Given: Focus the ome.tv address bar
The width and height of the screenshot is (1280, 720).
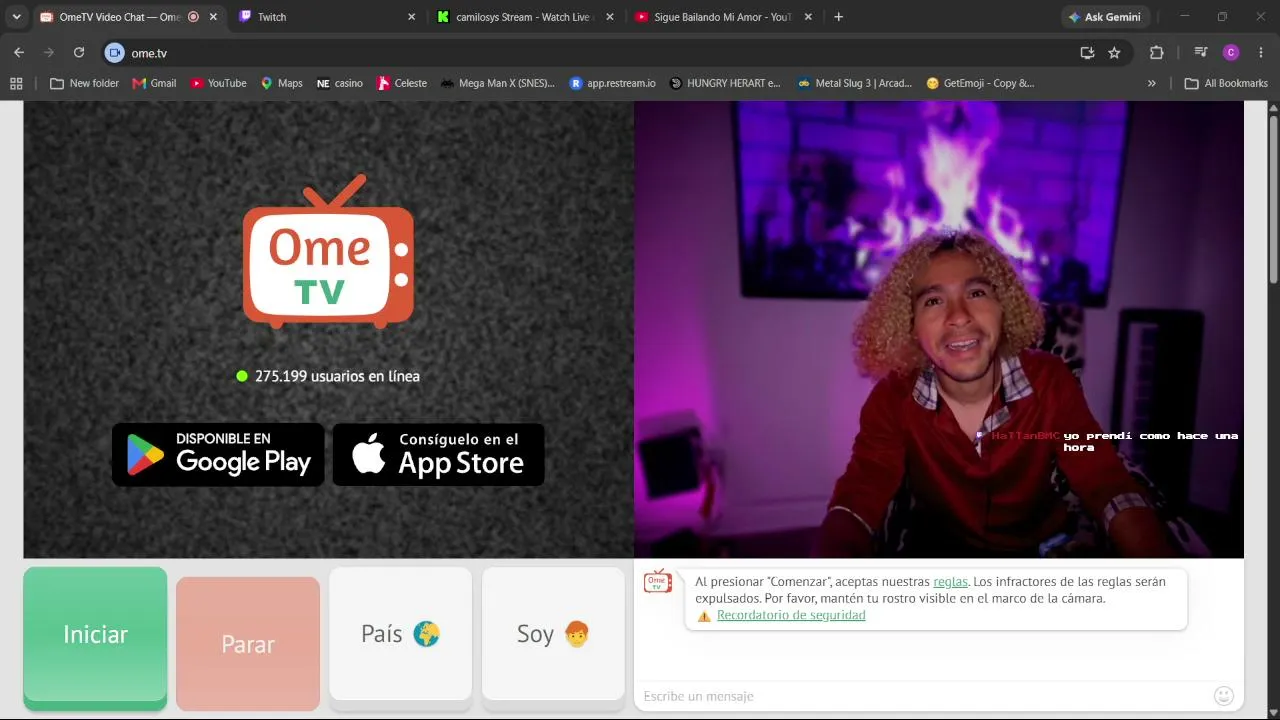Looking at the screenshot, I should pos(600,53).
